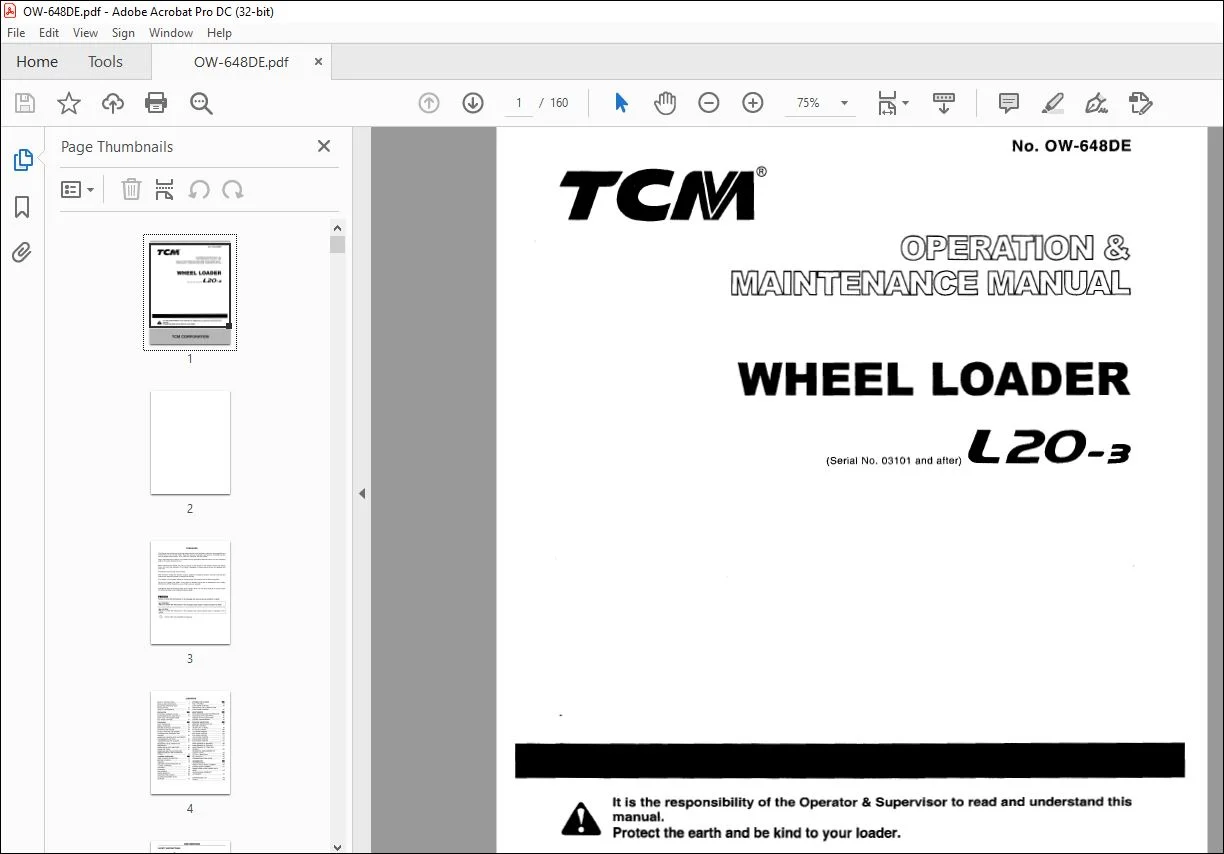Select page 3 thumbnail
The height and width of the screenshot is (854, 1224).
pyautogui.click(x=190, y=593)
